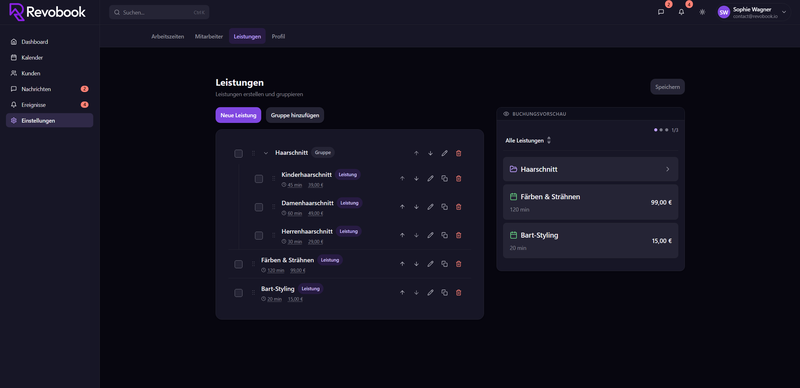Move Damenhaarschnitt up
This screenshot has height=388, width=800.
pyautogui.click(x=402, y=207)
